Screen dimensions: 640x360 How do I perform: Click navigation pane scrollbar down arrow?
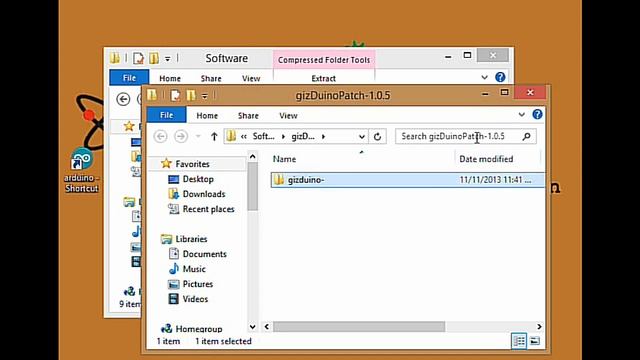(253, 327)
